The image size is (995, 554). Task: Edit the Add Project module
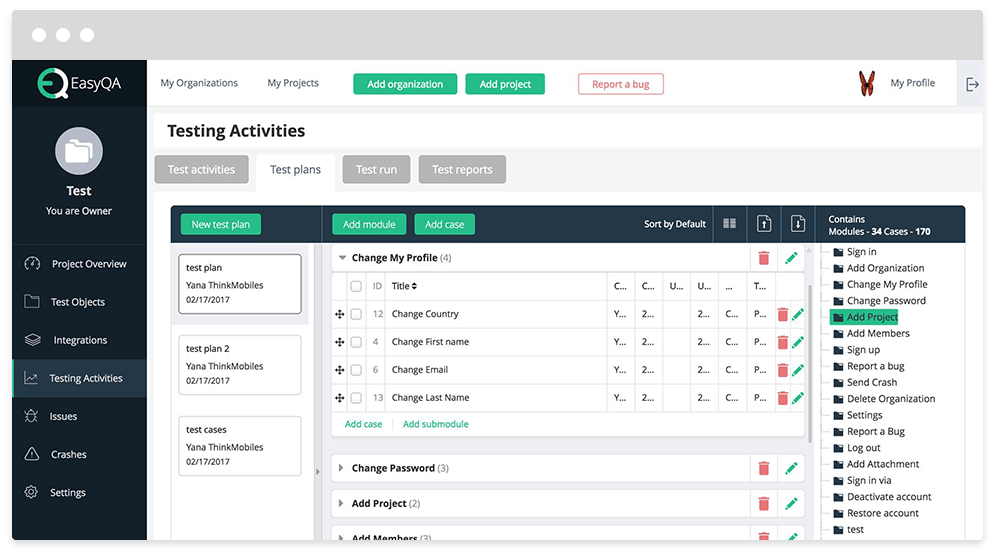tap(791, 504)
